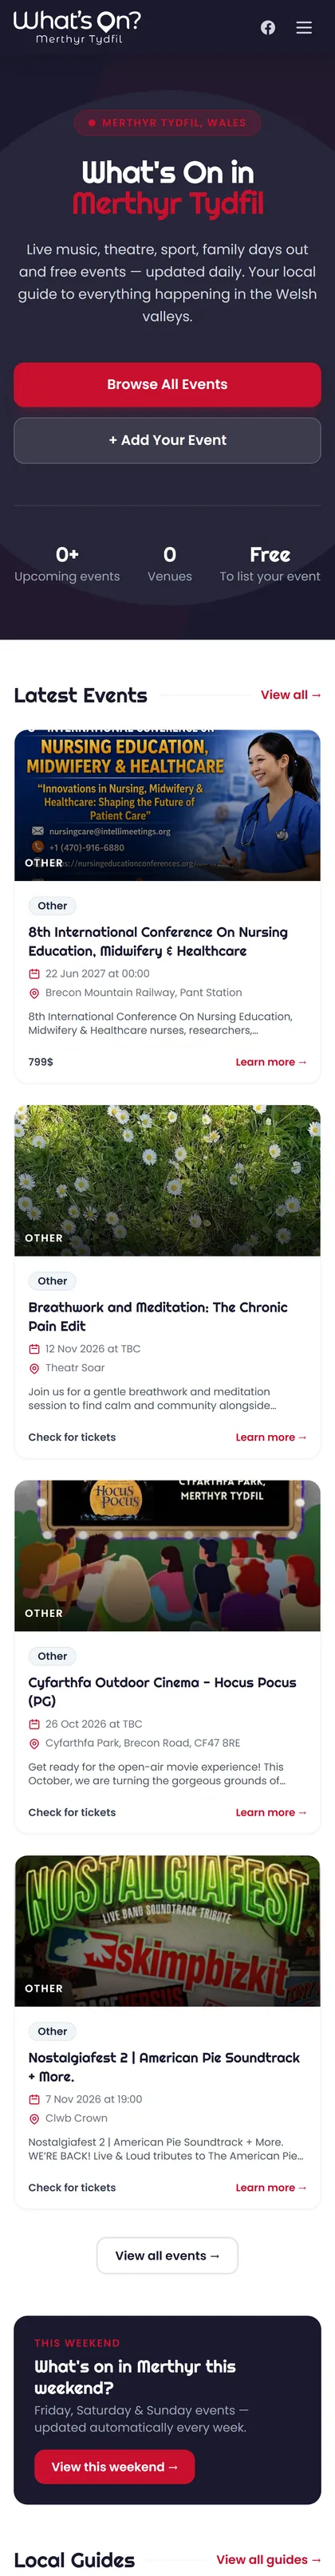
Task: Click the Browse All Events button
Action: (167, 384)
